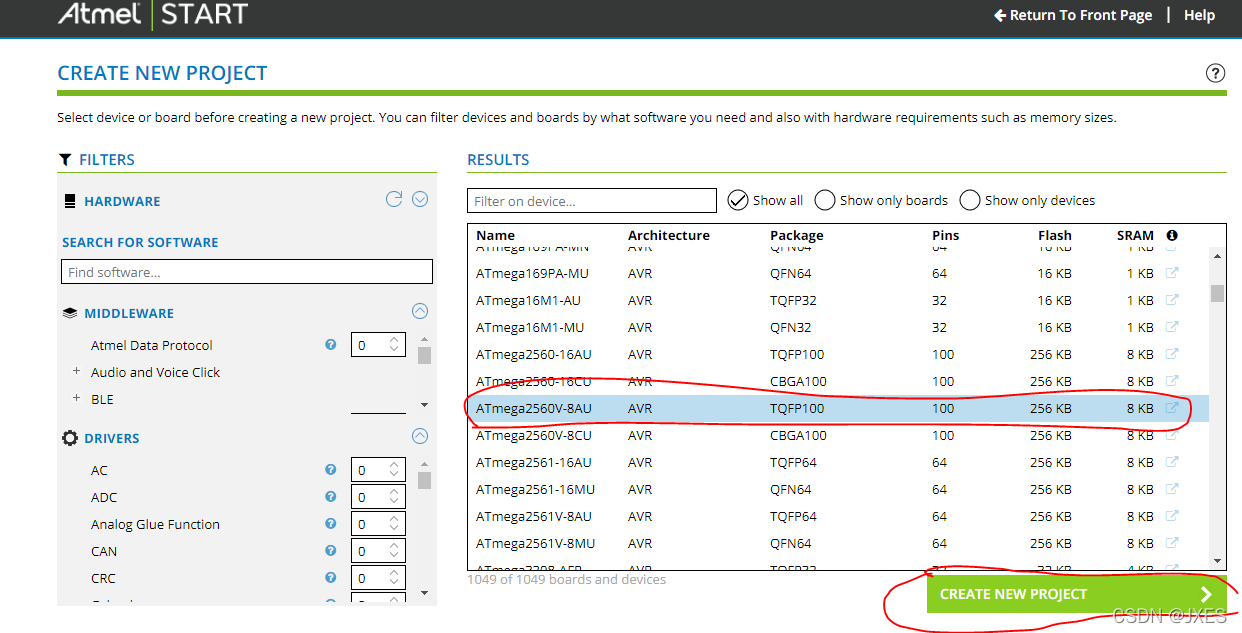Open the Help link in the header
This screenshot has height=633, width=1242.
pyautogui.click(x=1199, y=15)
